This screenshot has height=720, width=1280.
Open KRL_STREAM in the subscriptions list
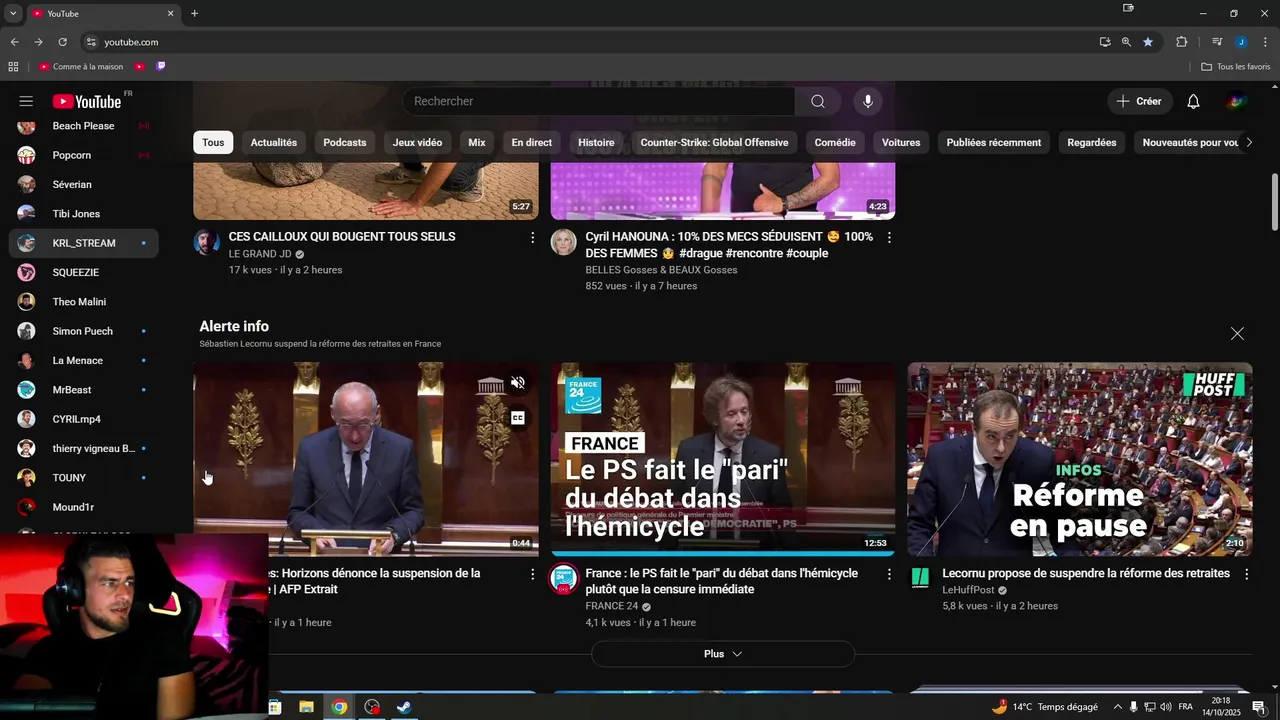click(x=83, y=243)
